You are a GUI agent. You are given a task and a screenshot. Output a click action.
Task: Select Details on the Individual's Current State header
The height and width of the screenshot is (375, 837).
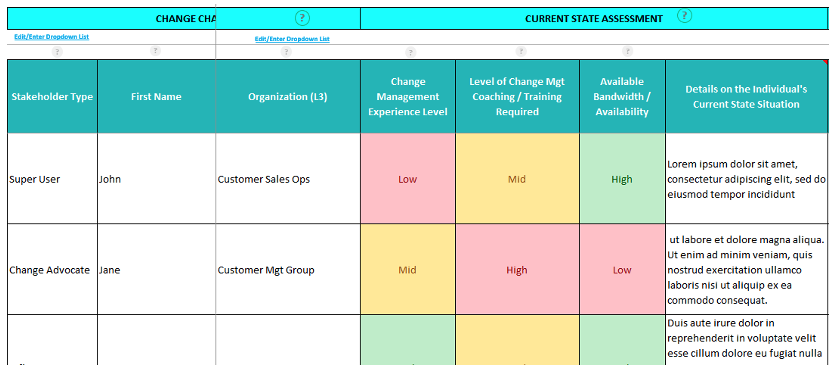click(746, 97)
